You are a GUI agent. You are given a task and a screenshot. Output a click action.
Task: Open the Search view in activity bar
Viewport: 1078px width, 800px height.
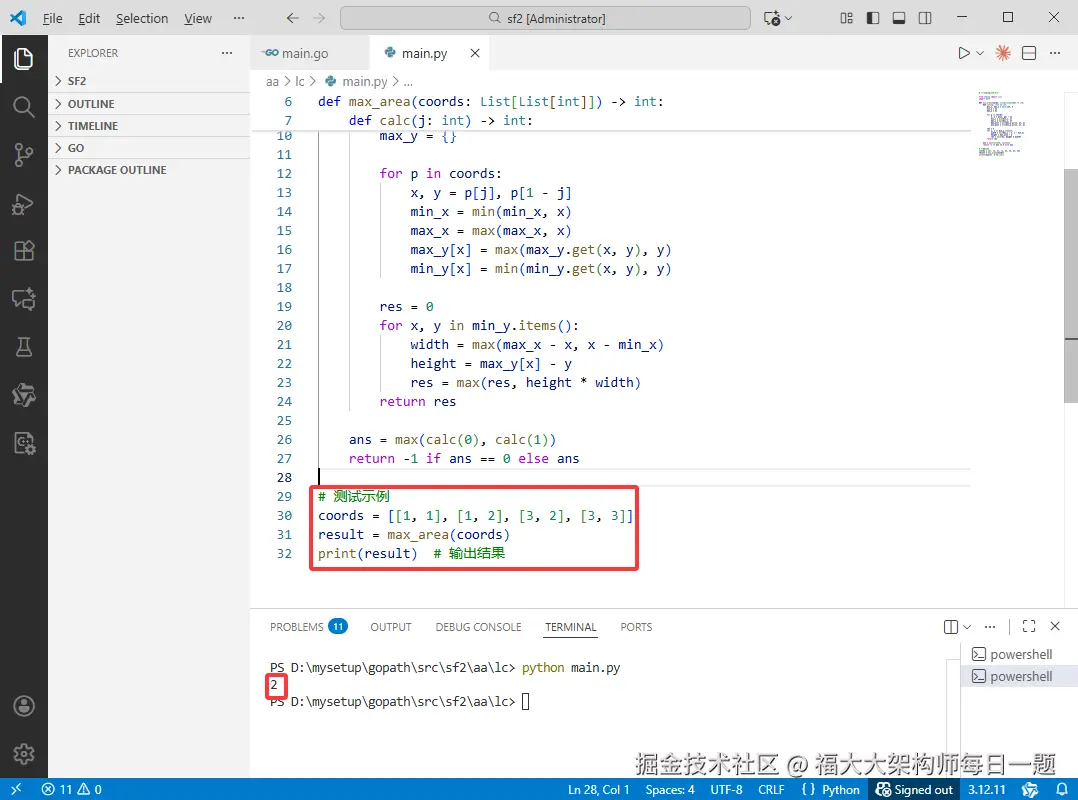[23, 107]
